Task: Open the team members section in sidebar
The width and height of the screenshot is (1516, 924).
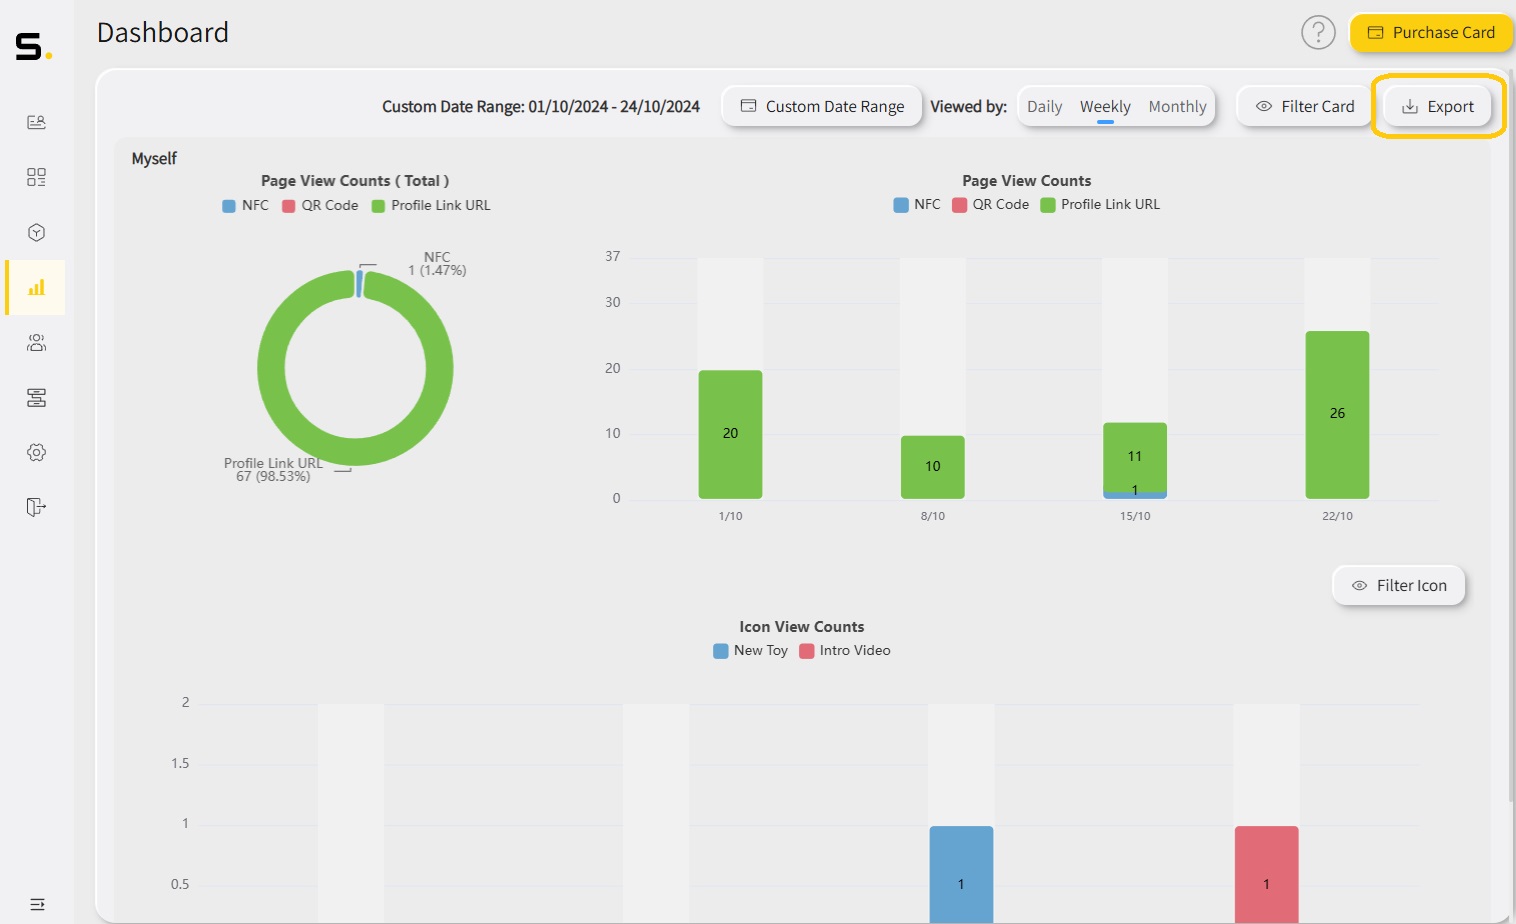Action: click(x=36, y=342)
